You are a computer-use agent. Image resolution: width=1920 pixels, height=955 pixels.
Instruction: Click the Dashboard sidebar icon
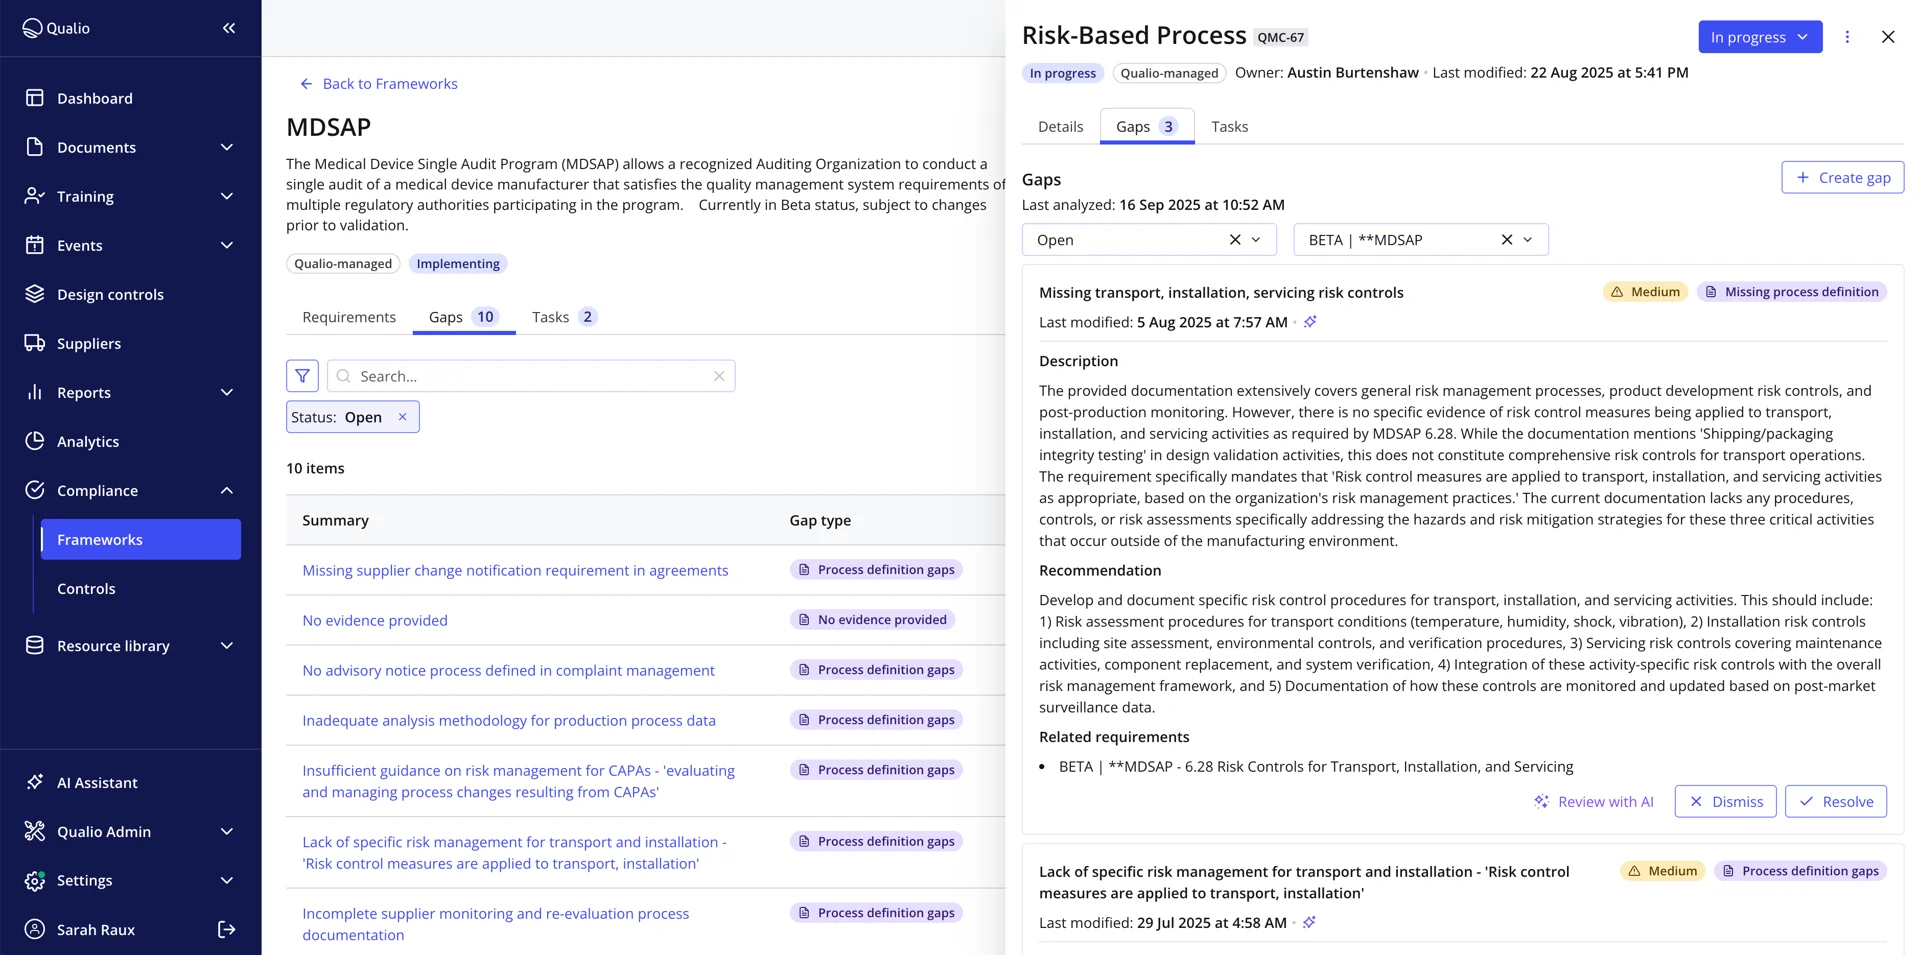coord(35,98)
